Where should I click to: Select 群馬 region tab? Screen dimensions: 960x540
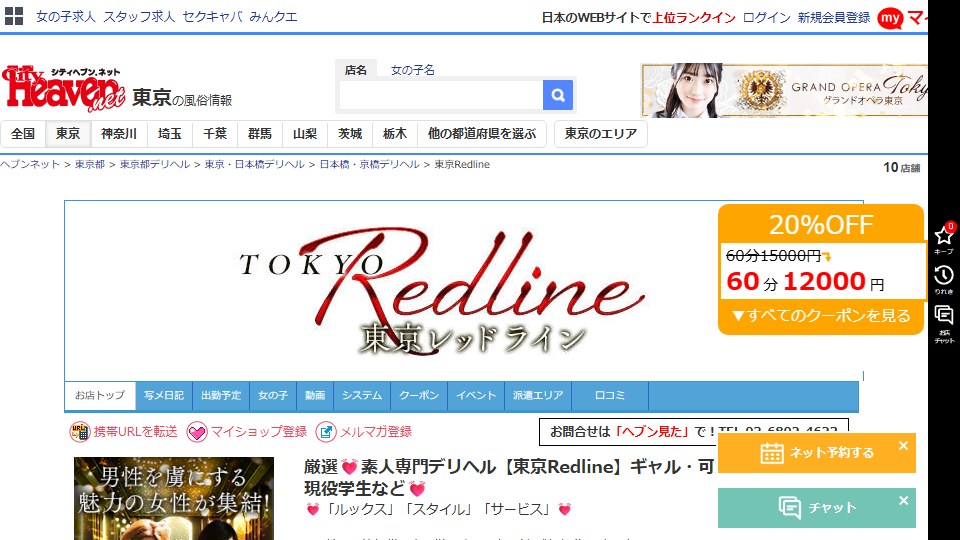(260, 134)
